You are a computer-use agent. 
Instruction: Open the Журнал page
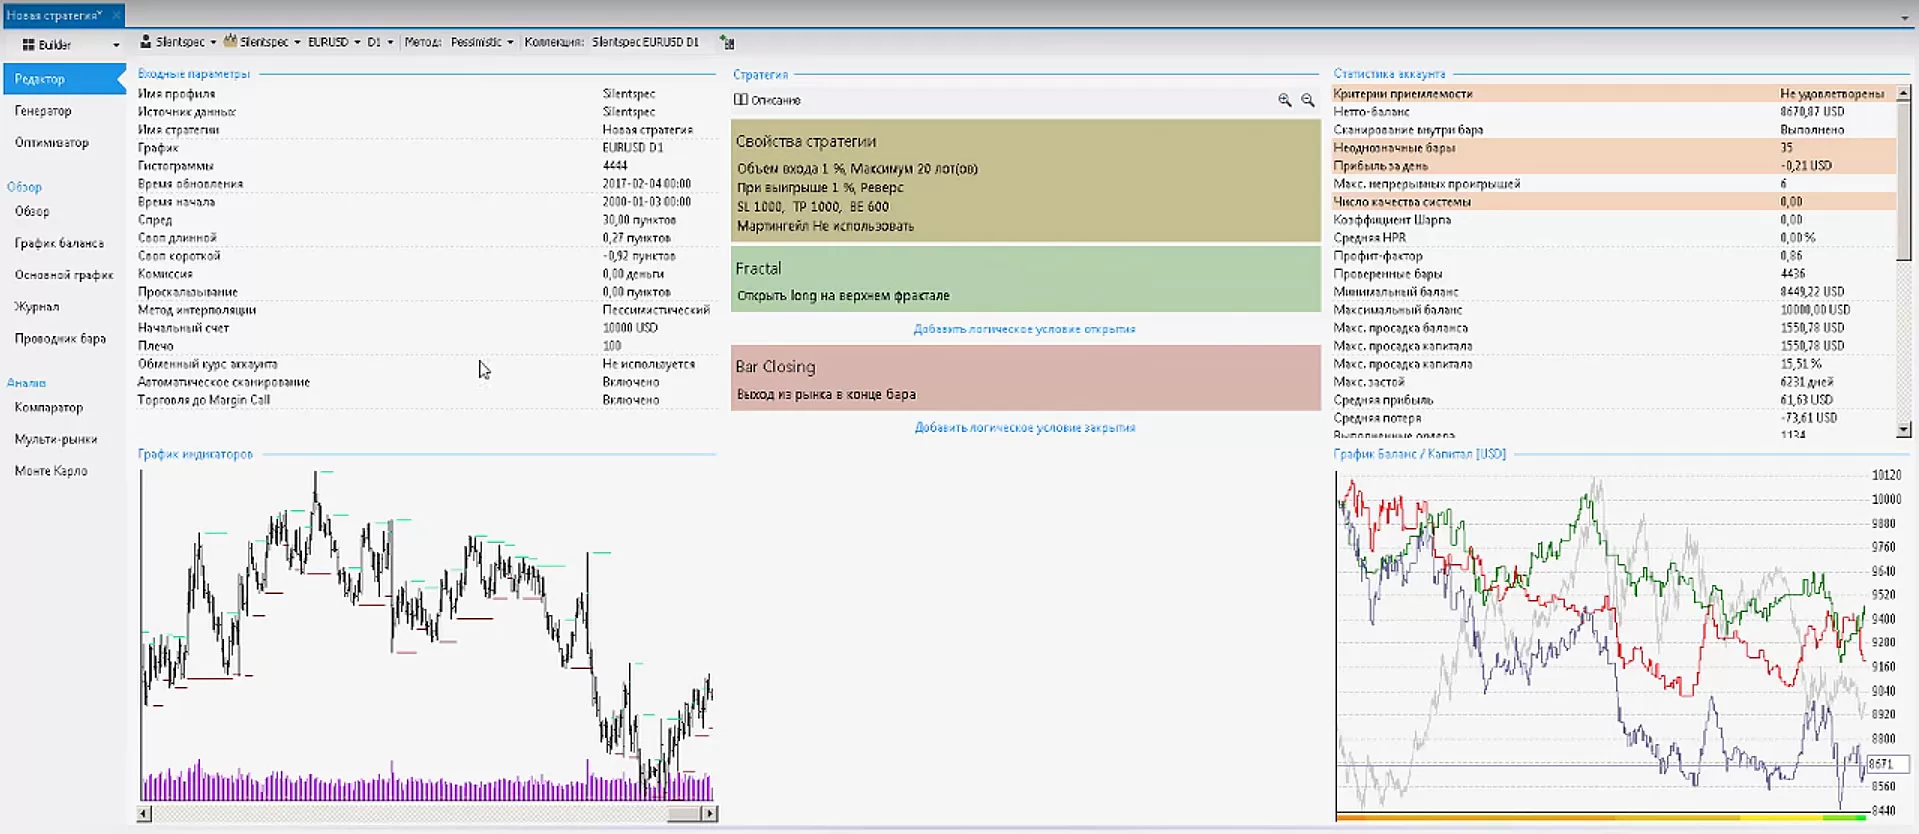[x=37, y=307]
